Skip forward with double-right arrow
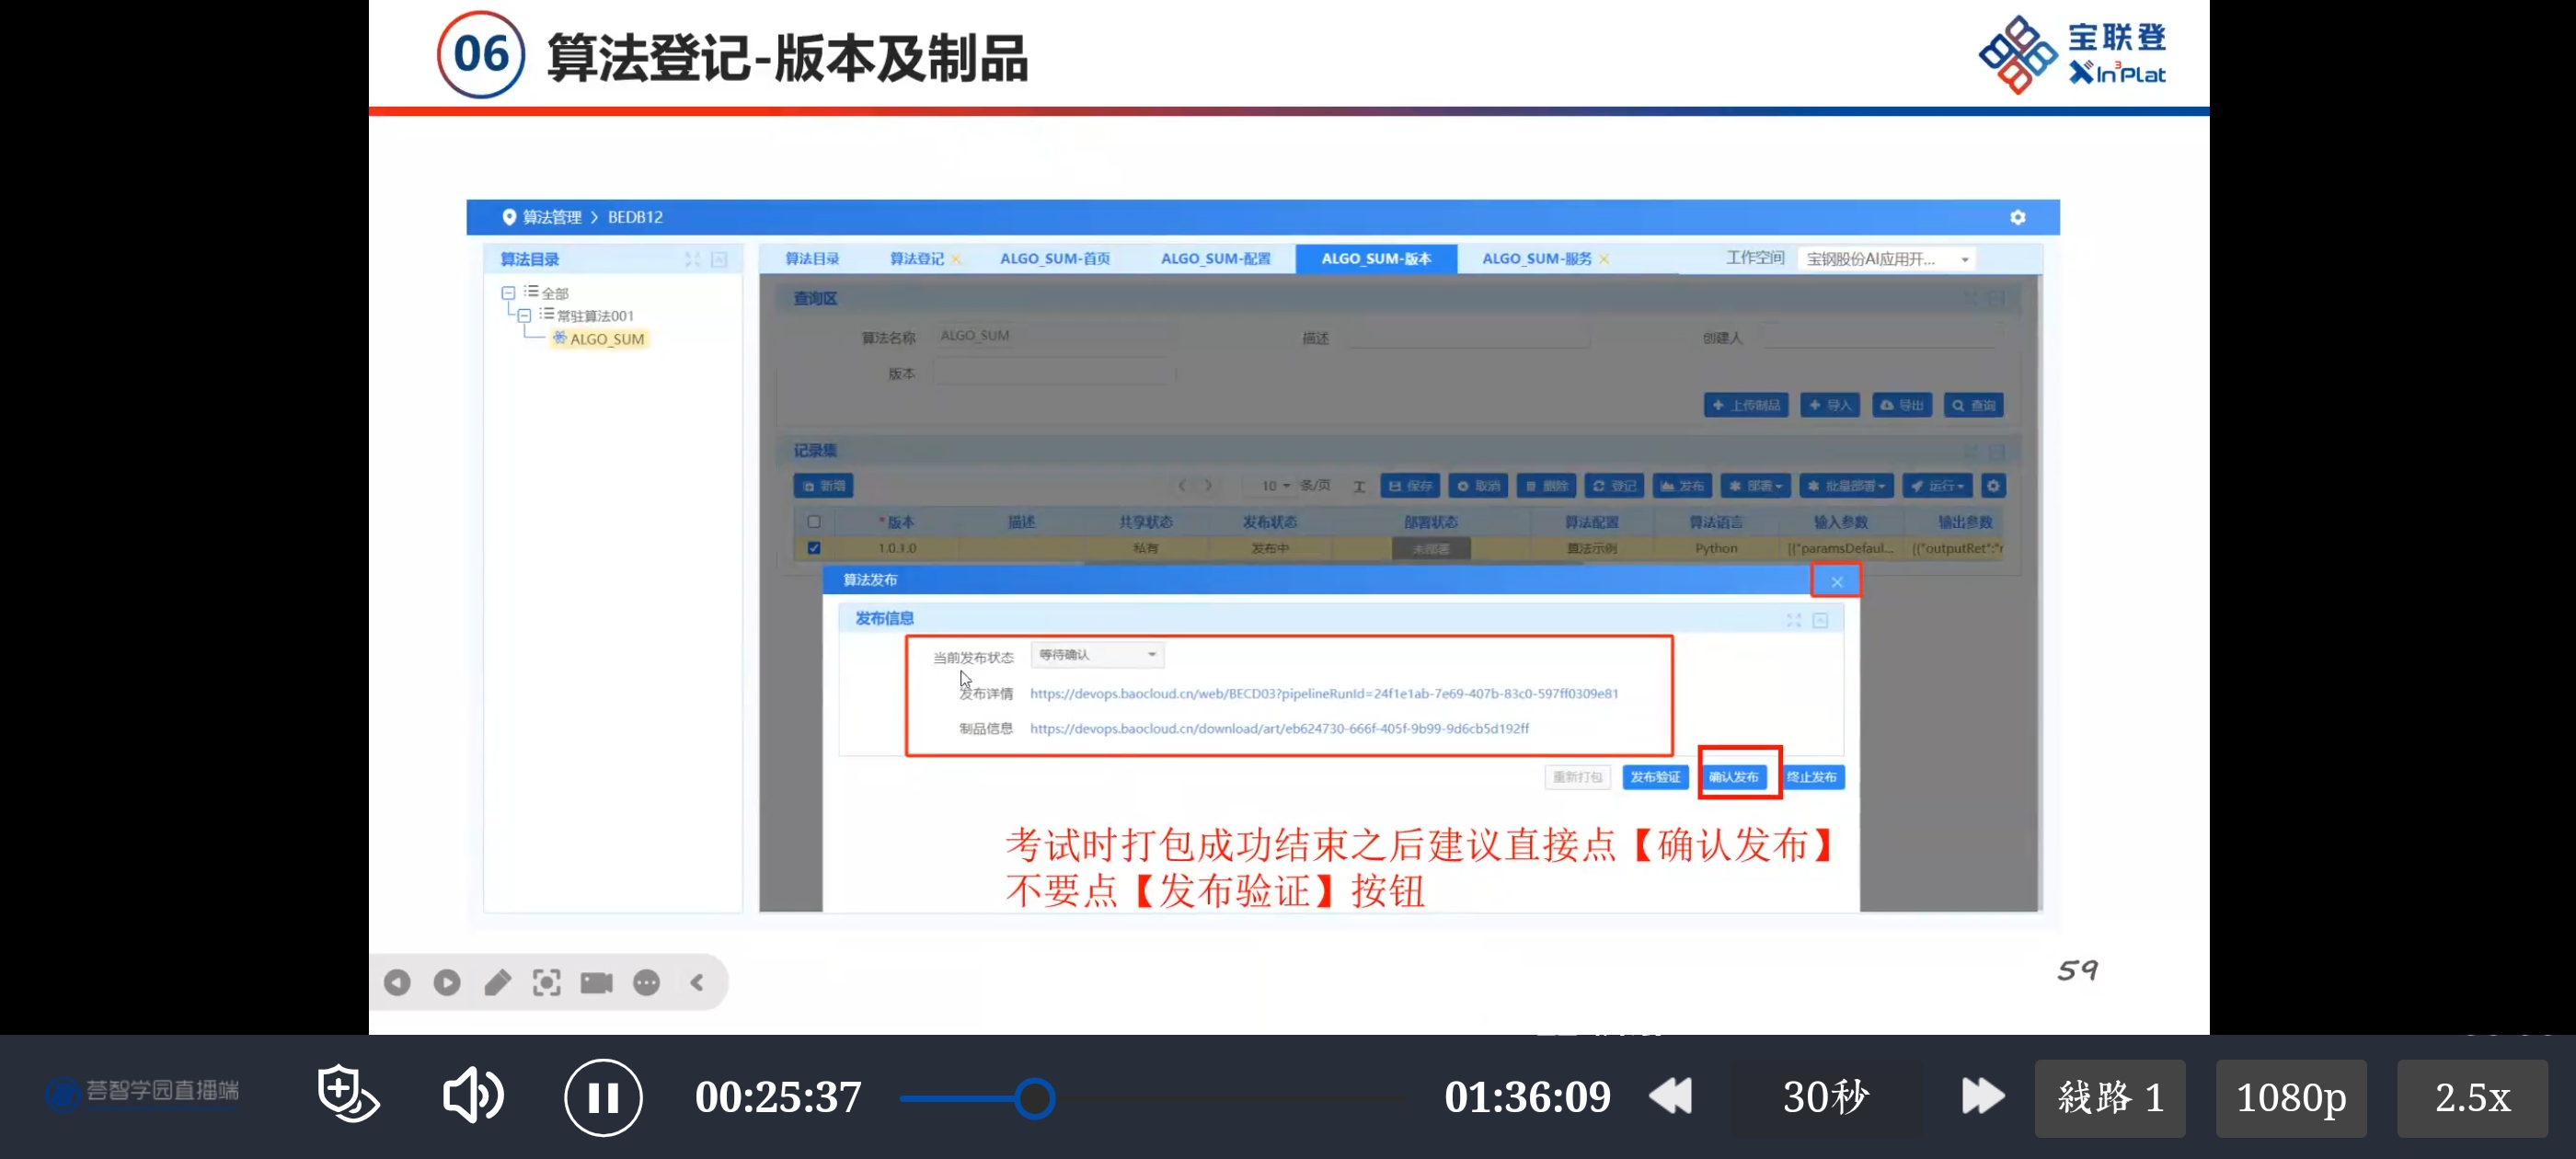This screenshot has height=1159, width=2576. [1982, 1096]
